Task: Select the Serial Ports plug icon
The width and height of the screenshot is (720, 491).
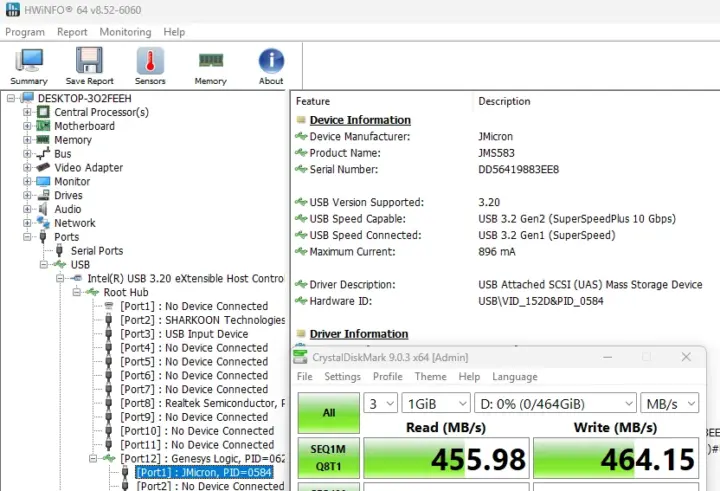Action: pos(59,251)
